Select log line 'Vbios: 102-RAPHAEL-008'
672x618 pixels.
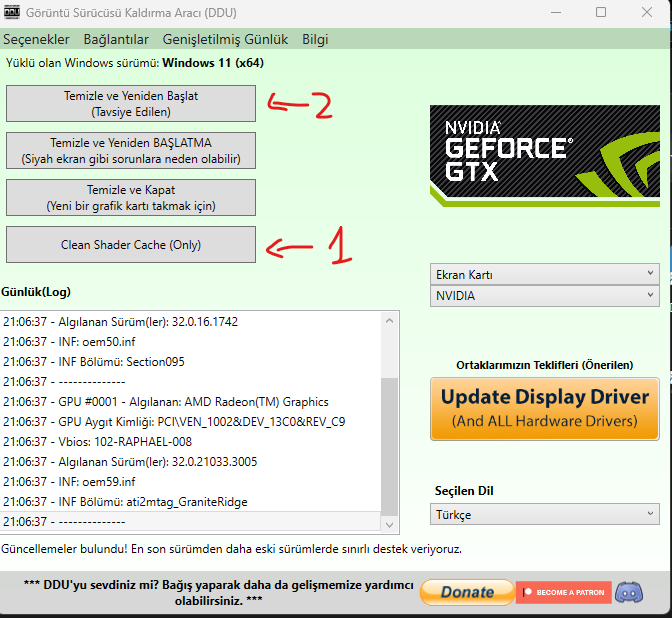tap(191, 441)
